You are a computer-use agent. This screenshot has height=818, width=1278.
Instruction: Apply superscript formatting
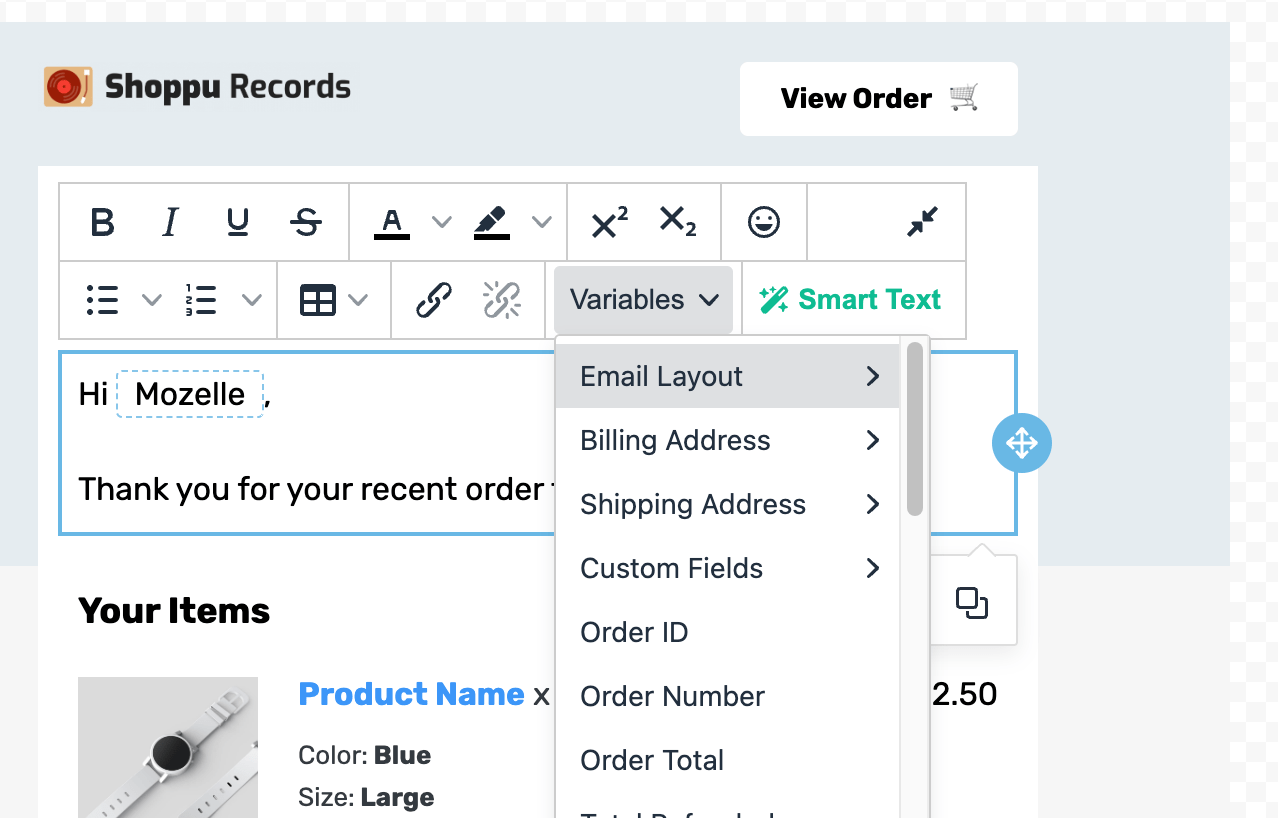tap(606, 222)
